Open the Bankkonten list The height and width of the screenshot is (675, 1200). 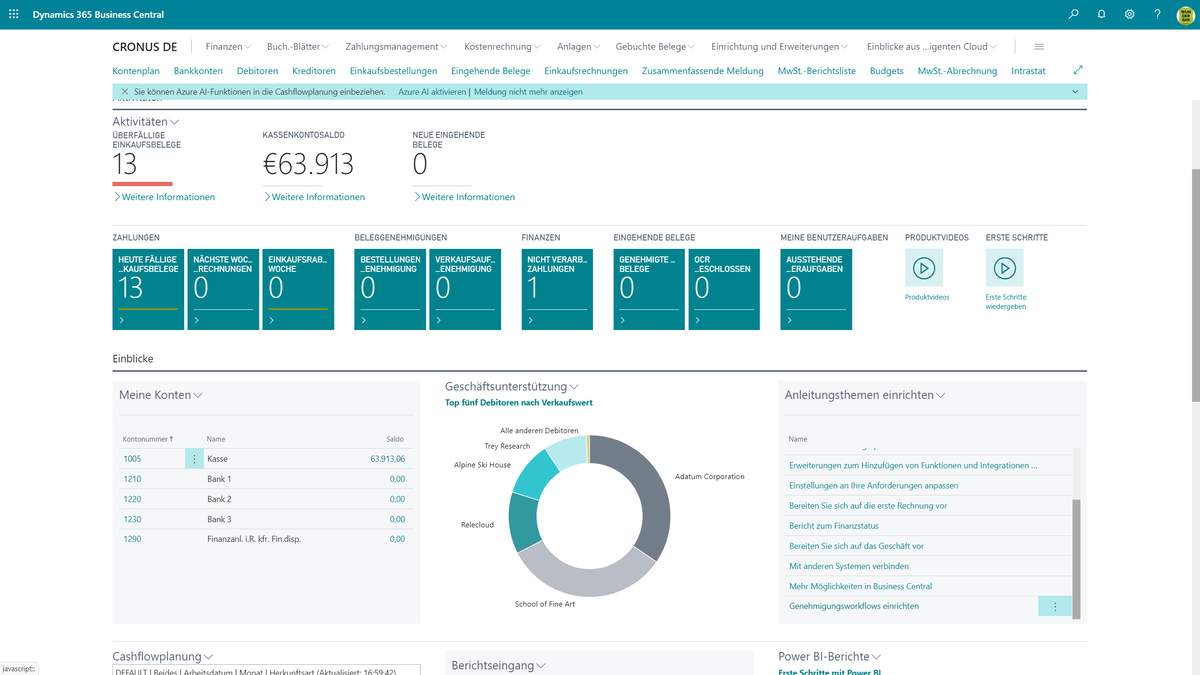(198, 71)
